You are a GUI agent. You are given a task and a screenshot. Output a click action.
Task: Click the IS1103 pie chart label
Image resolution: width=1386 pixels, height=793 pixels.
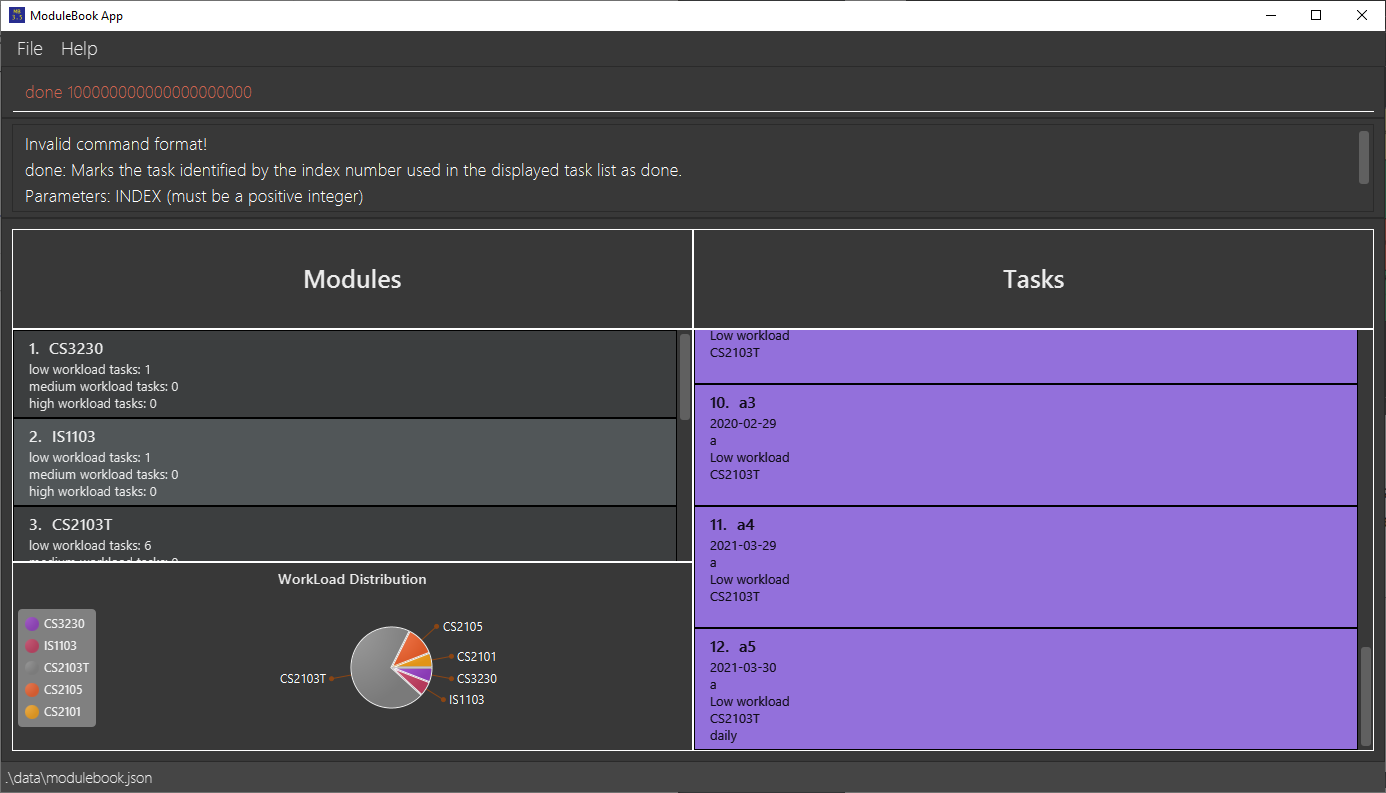click(x=466, y=700)
